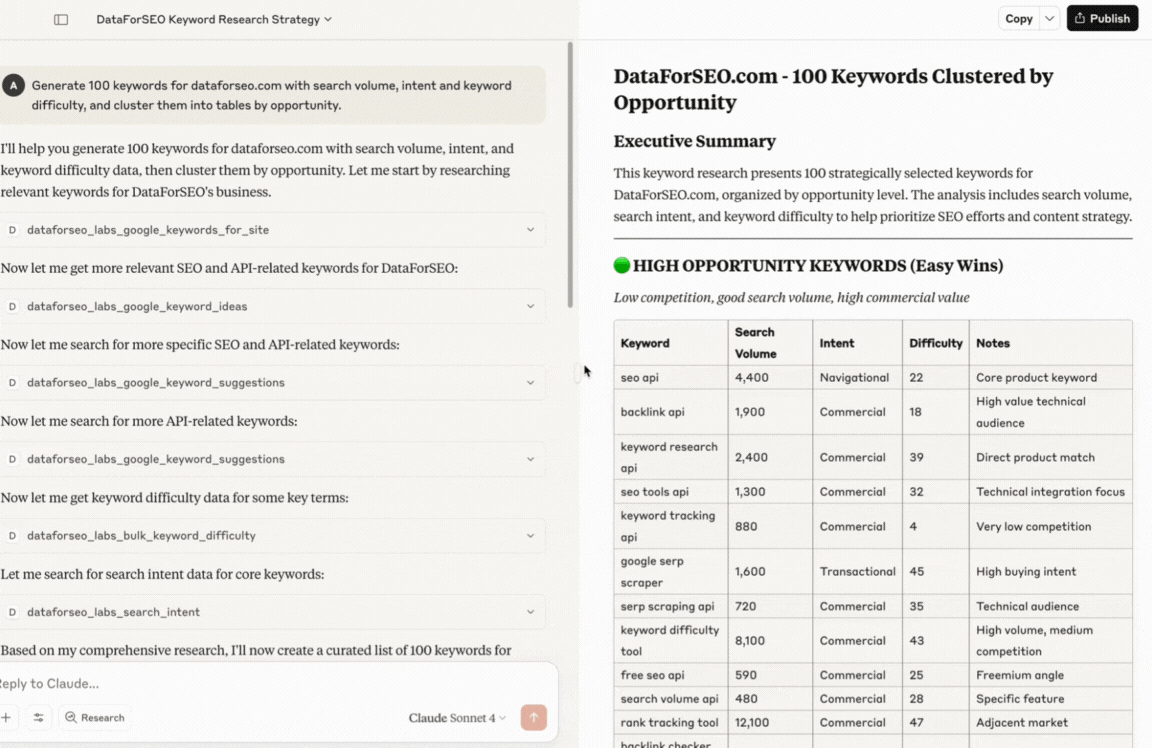The height and width of the screenshot is (748, 1152).
Task: Click the chat panel vertical scrollbar
Action: tap(570, 175)
